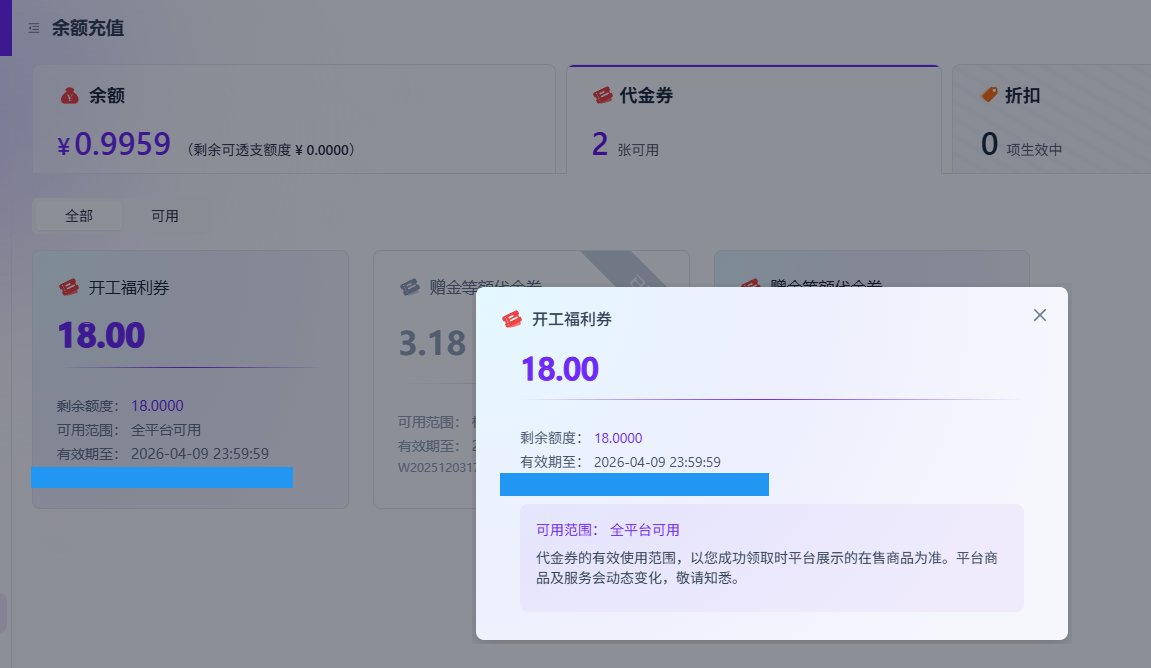Click ticket icon on background 开工福利券 card

pyautogui.click(x=68, y=288)
